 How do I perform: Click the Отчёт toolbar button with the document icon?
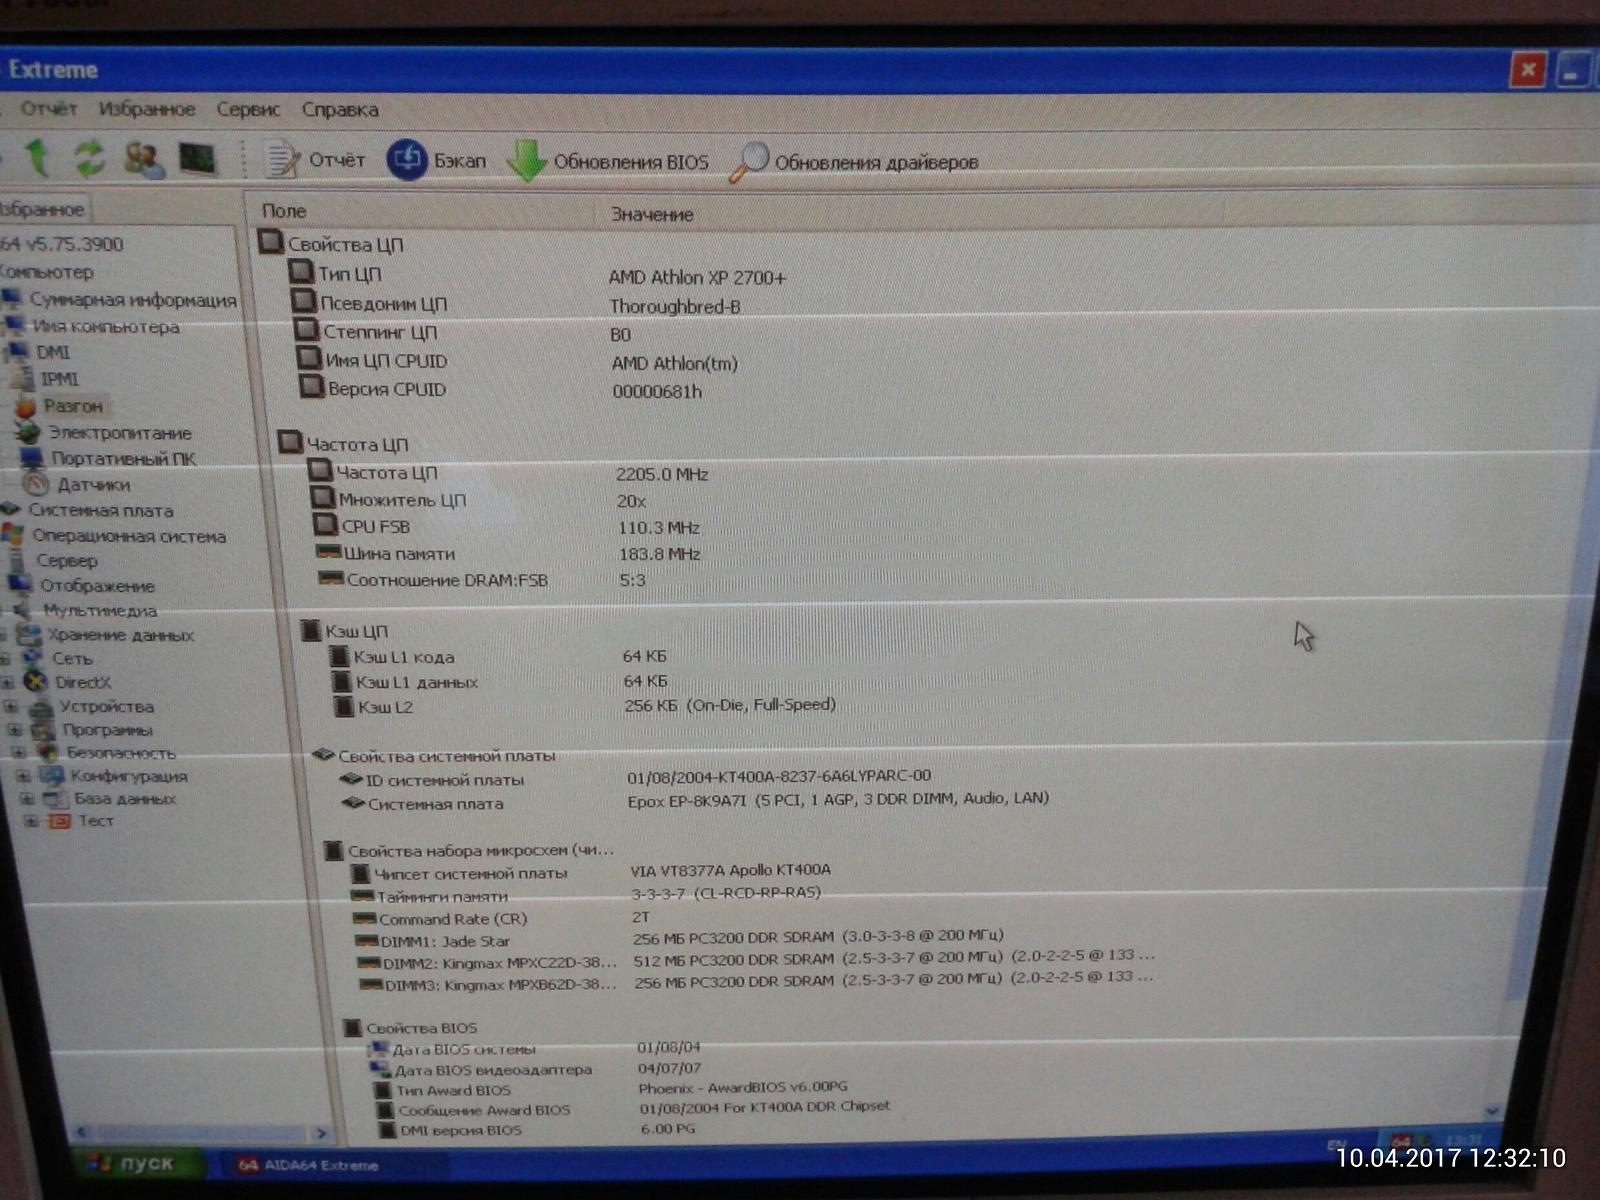pos(315,160)
